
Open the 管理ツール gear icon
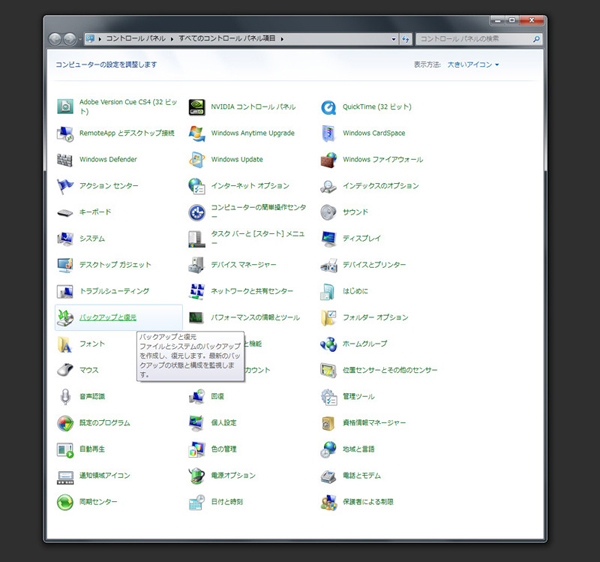tap(328, 396)
